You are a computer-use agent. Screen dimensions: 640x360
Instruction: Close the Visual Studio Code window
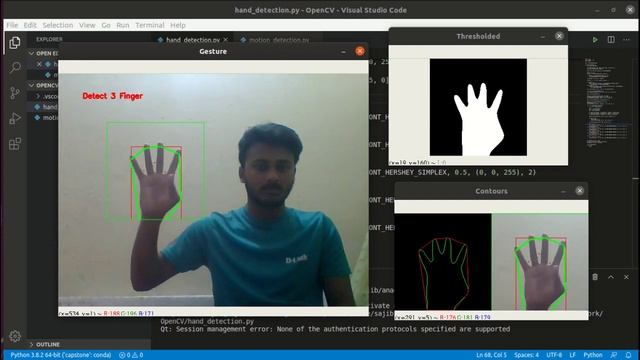pyautogui.click(x=630, y=10)
